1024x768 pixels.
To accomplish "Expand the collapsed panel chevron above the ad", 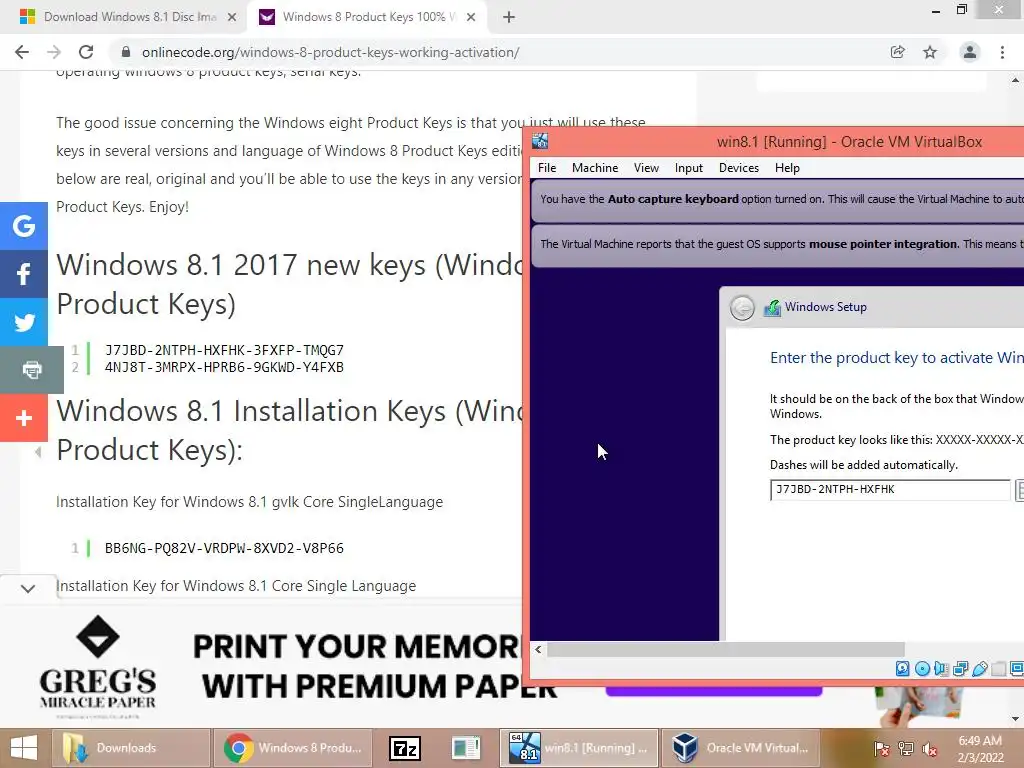I will click(x=27, y=588).
